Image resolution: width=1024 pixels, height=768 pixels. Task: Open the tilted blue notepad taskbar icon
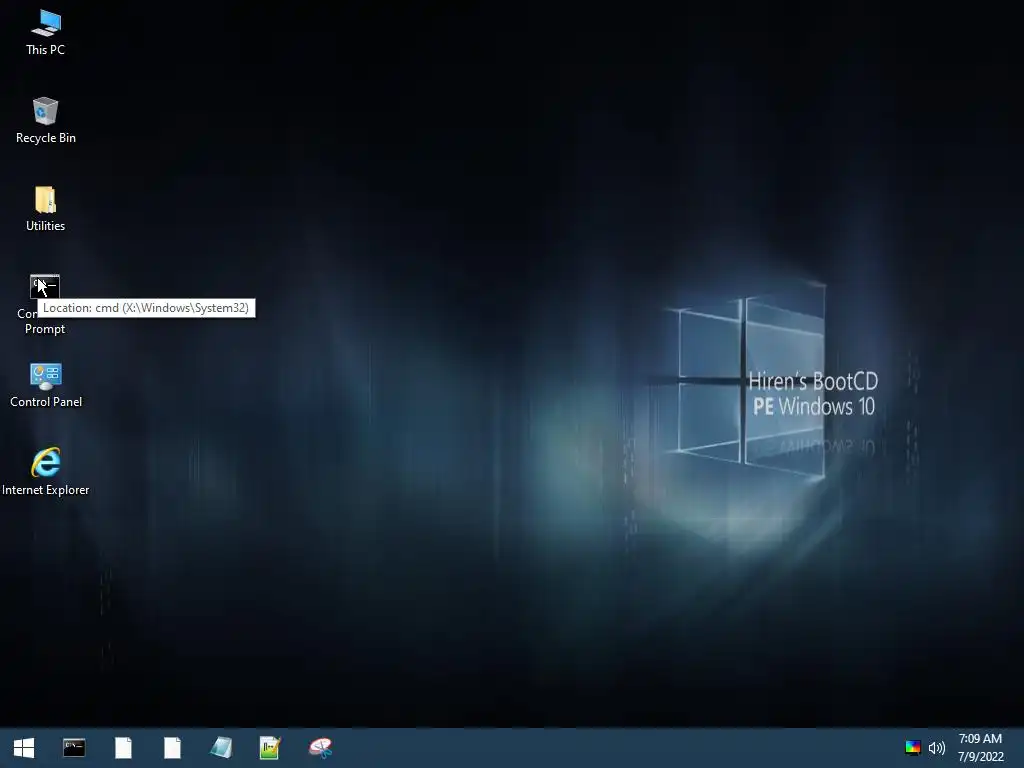pyautogui.click(x=221, y=748)
